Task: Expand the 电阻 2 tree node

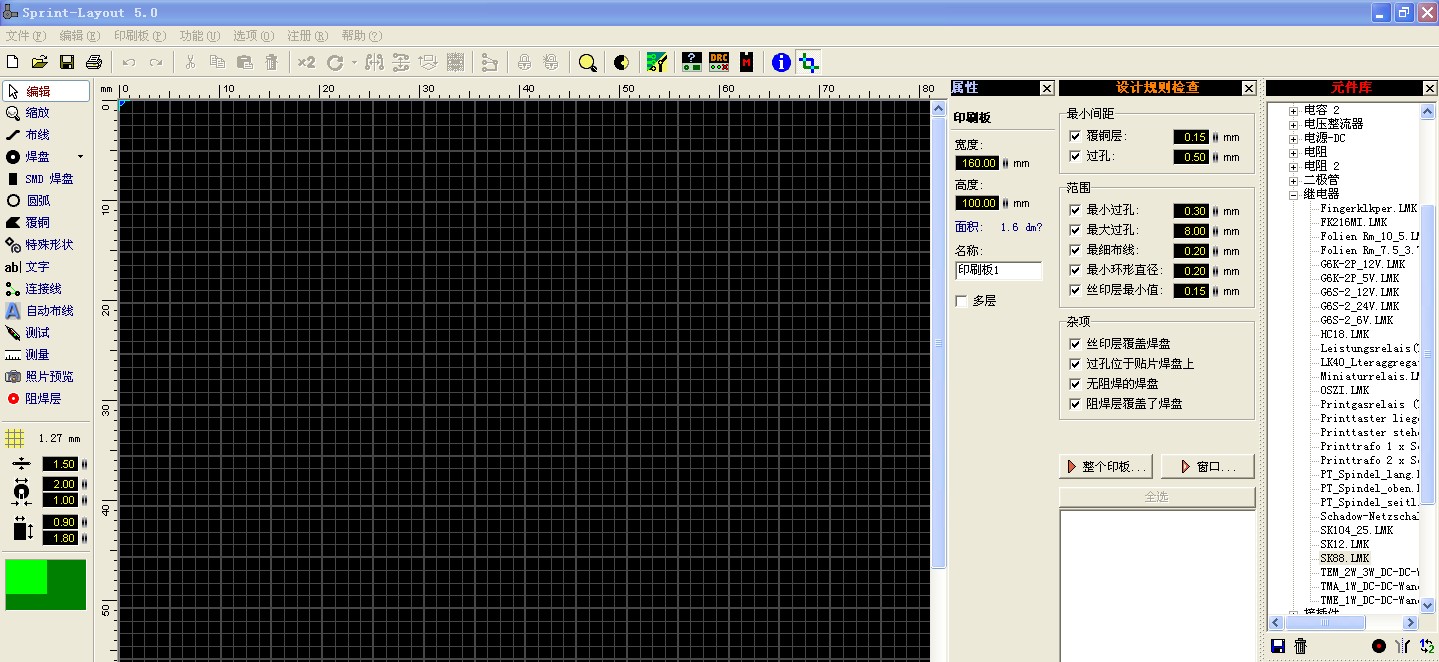Action: [1293, 166]
